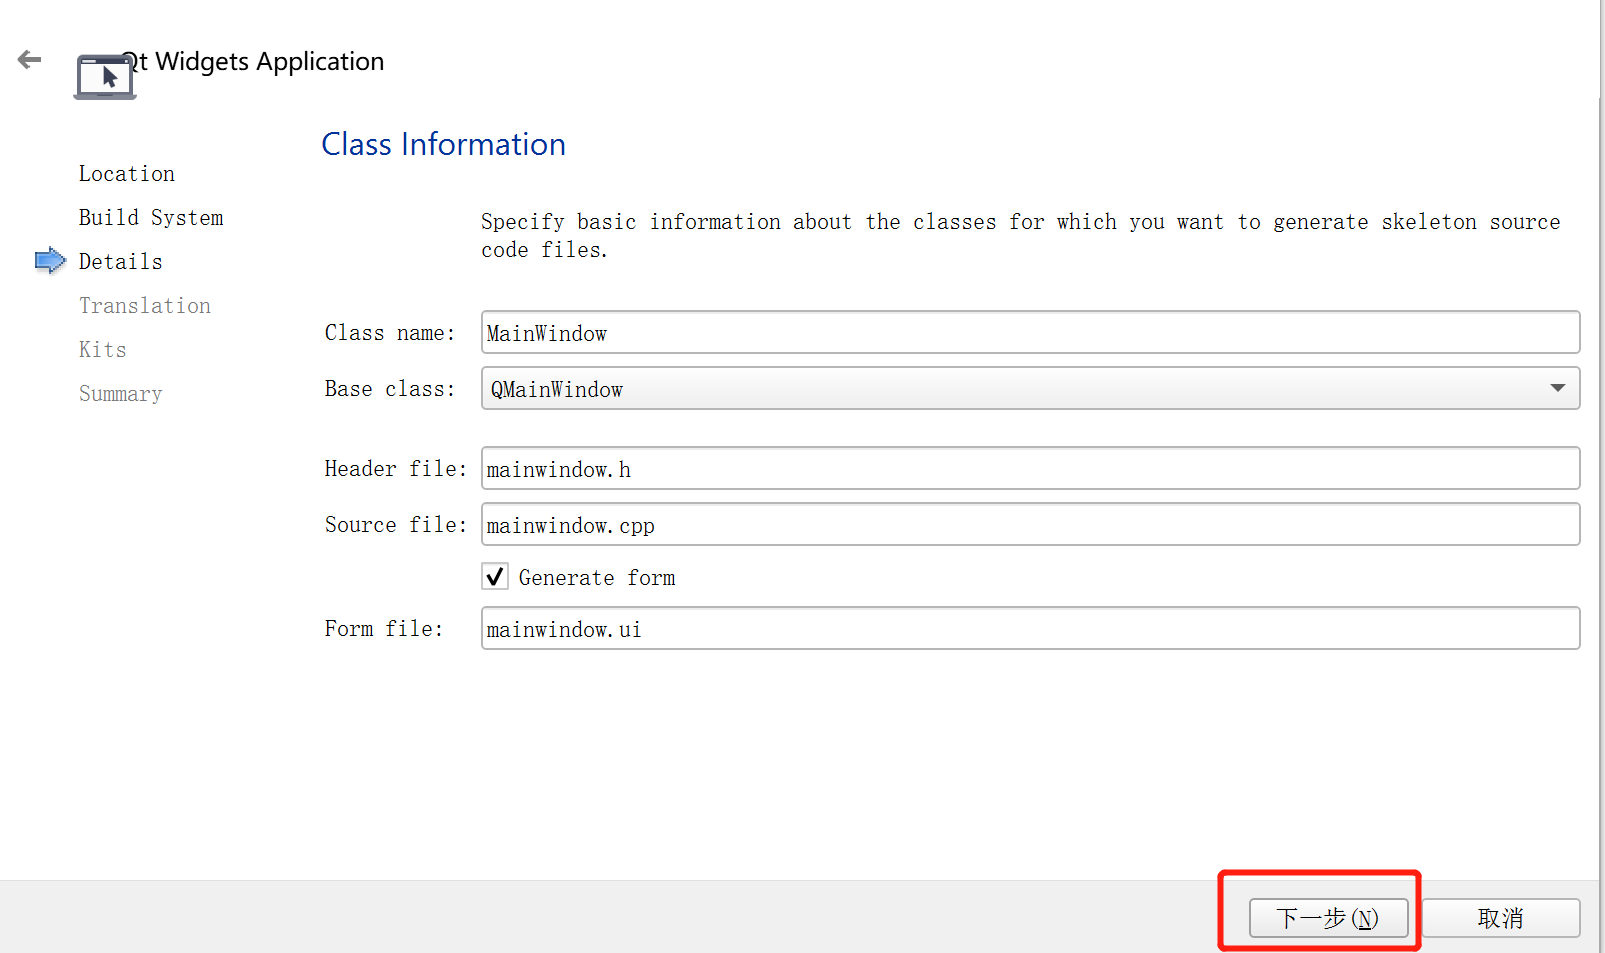Image resolution: width=1605 pixels, height=953 pixels.
Task: Click the Source file: label
Action: (396, 525)
